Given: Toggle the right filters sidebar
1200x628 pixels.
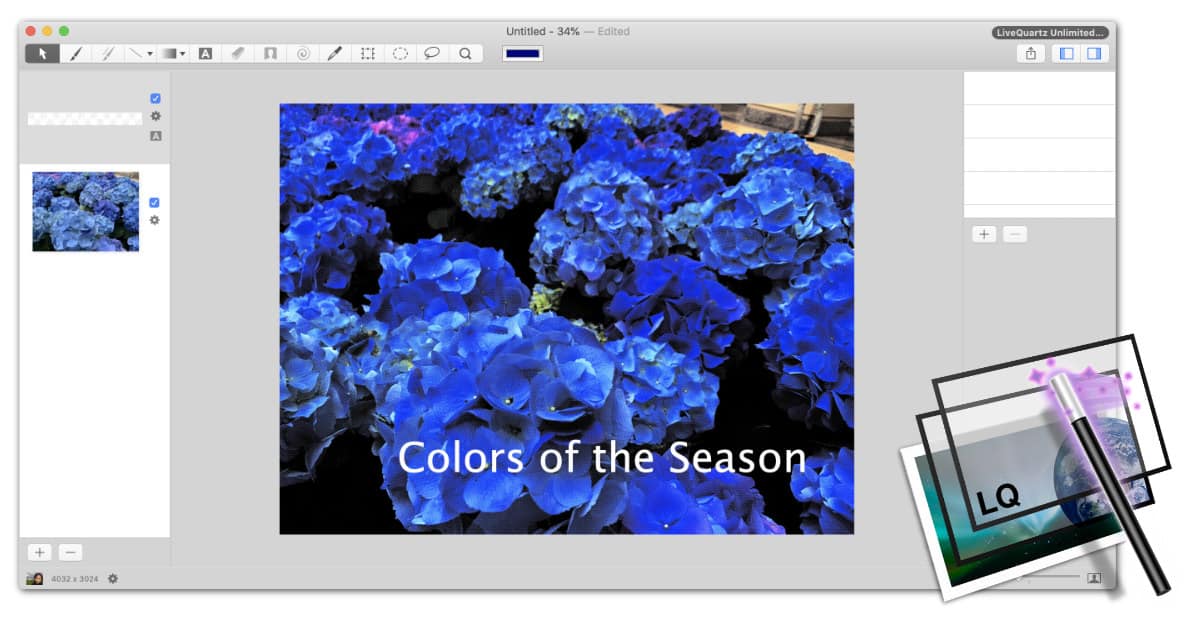Looking at the screenshot, I should click(x=1094, y=54).
